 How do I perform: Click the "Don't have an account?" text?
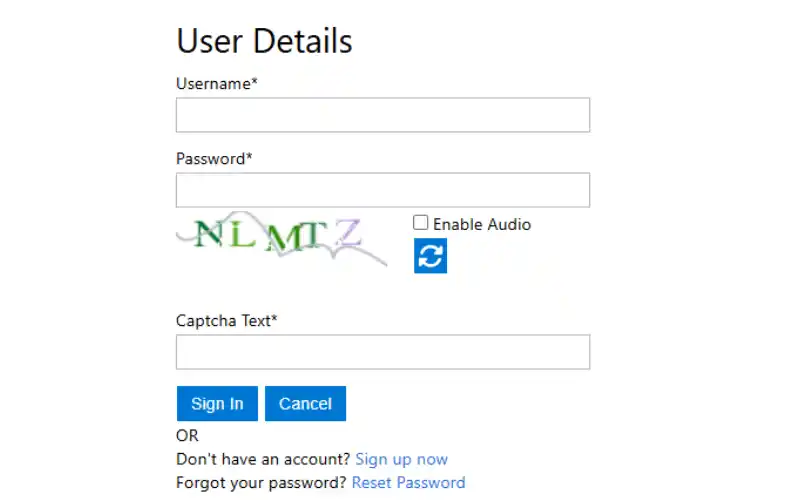(263, 459)
